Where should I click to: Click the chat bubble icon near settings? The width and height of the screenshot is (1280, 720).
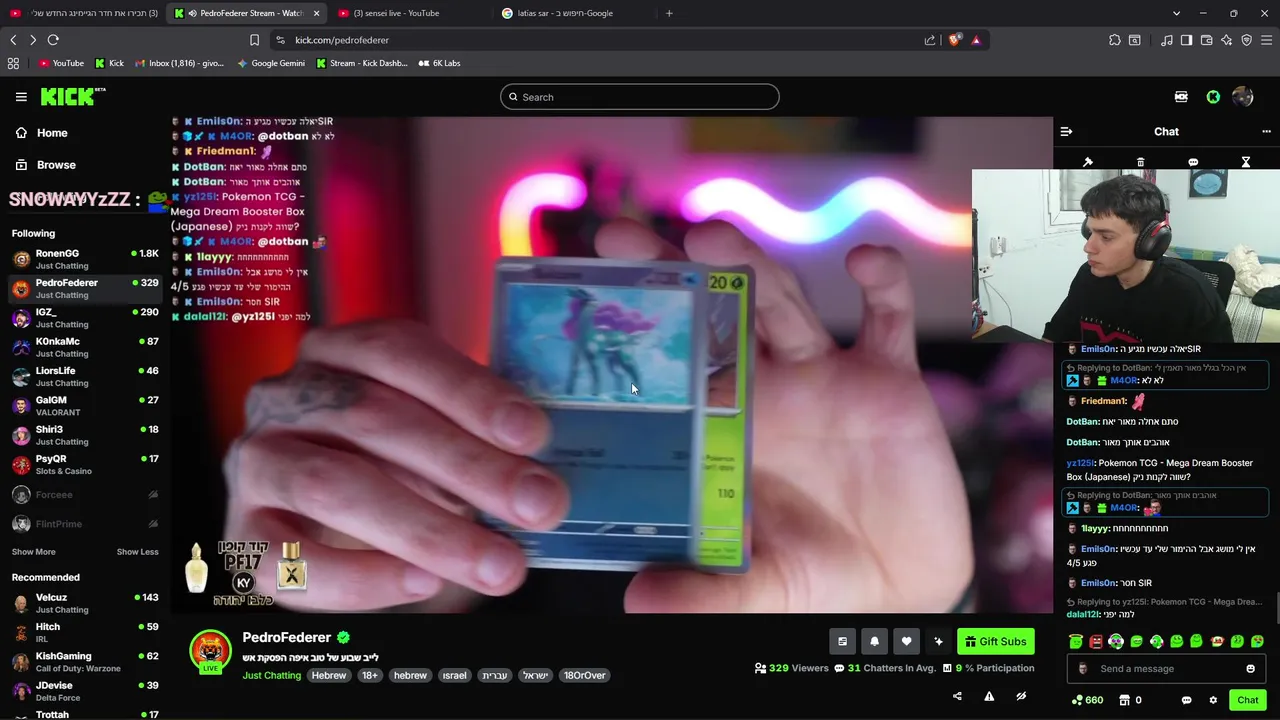tap(1186, 700)
